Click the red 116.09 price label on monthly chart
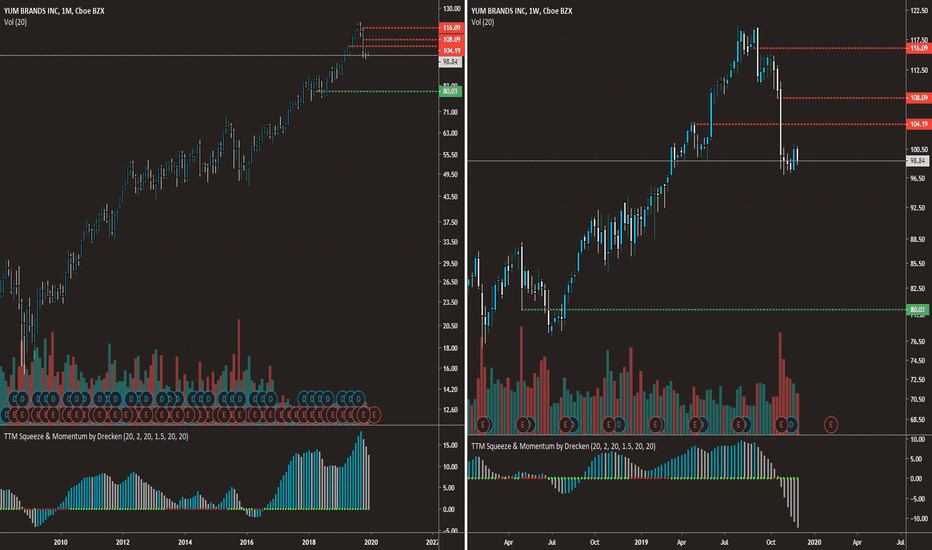 pyautogui.click(x=451, y=28)
